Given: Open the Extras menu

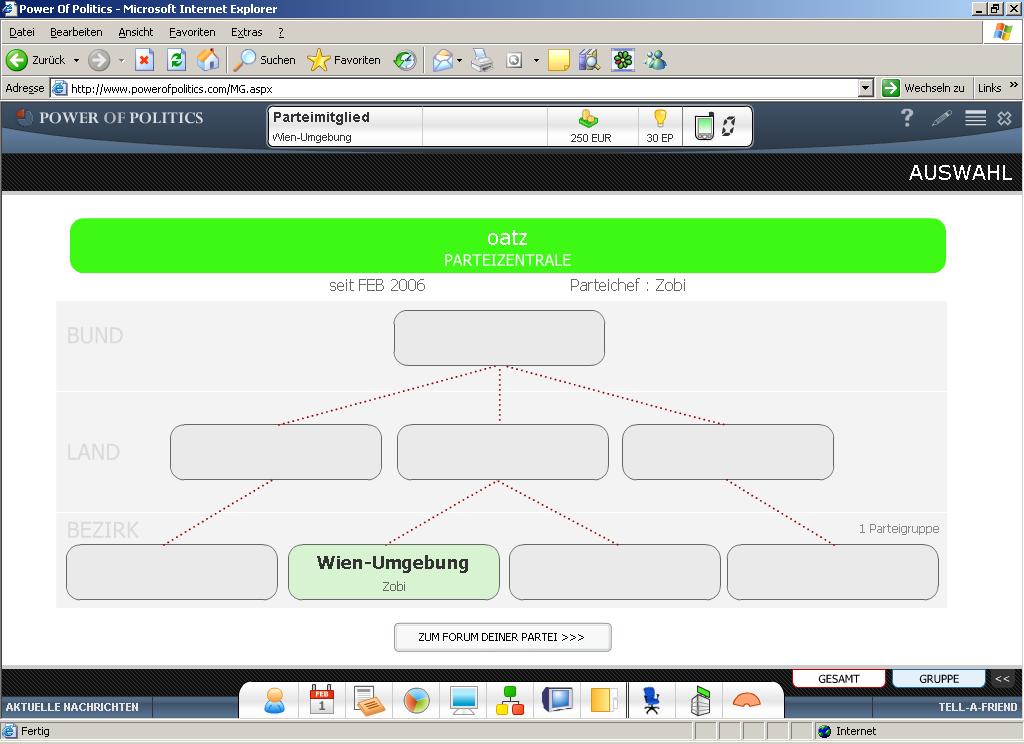Looking at the screenshot, I should (246, 32).
